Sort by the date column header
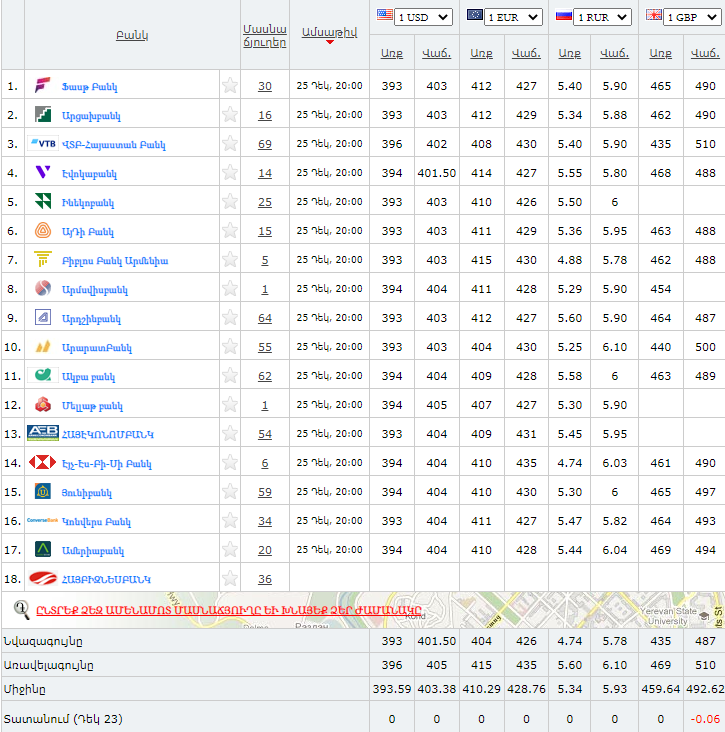This screenshot has height=732, width=725. (x=330, y=32)
